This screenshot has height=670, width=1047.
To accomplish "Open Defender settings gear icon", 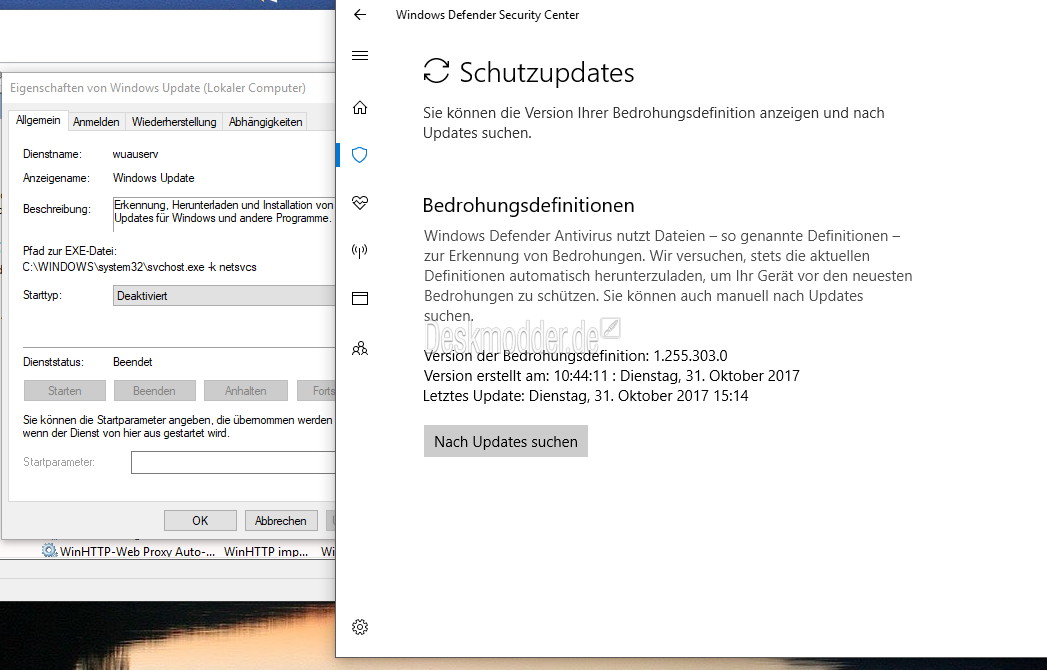I will point(360,627).
